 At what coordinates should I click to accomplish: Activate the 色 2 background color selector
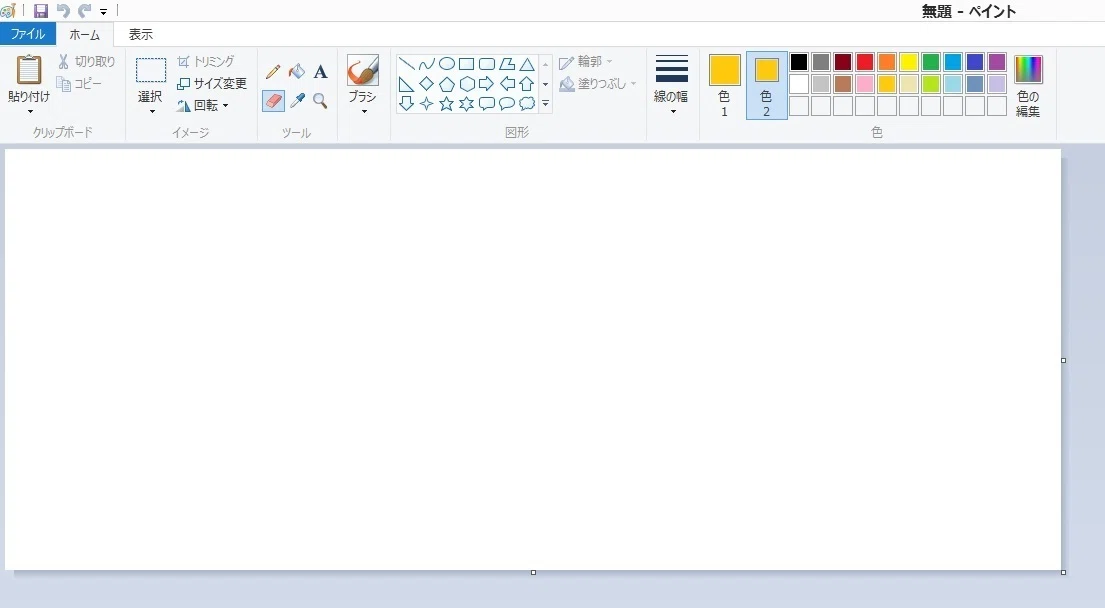[767, 85]
